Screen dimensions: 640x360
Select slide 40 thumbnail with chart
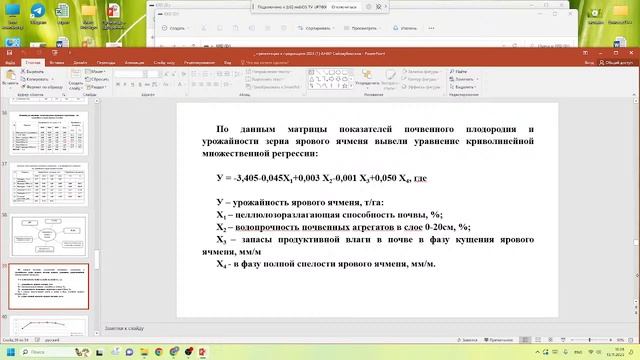pyautogui.click(x=49, y=326)
